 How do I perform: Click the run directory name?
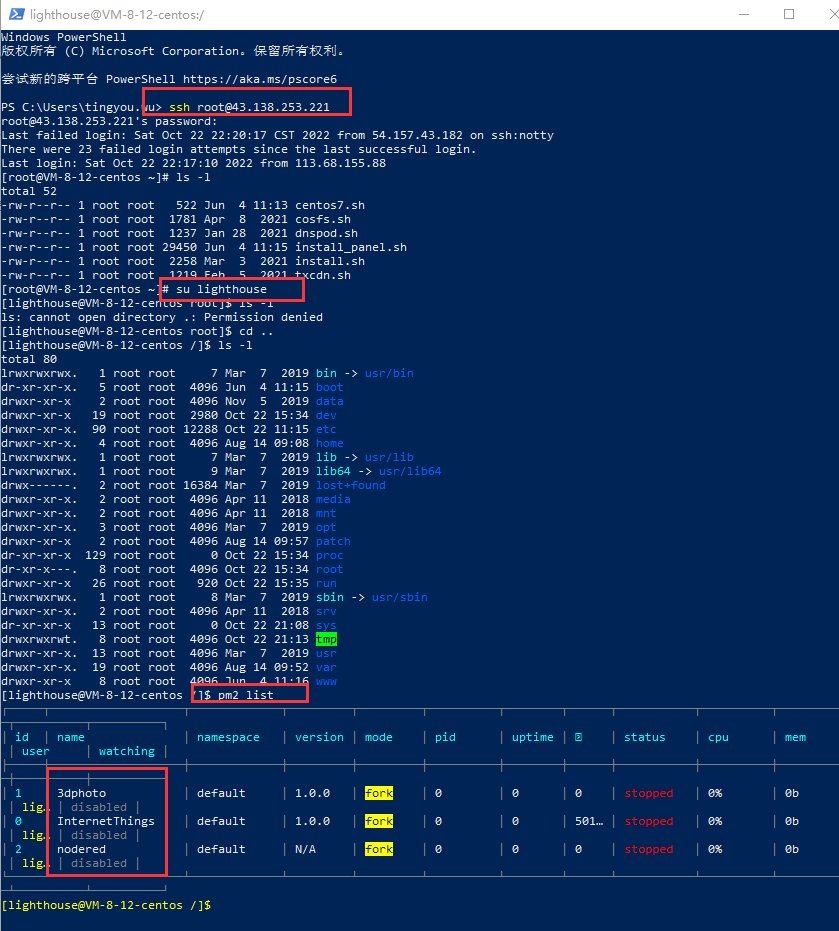[326, 584]
